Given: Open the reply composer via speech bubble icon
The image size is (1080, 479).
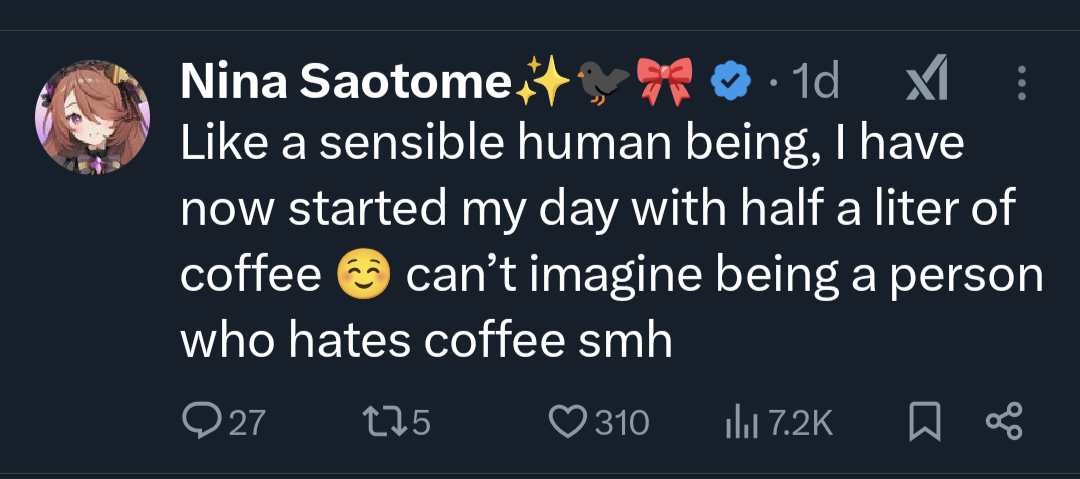Looking at the screenshot, I should pos(204,423).
